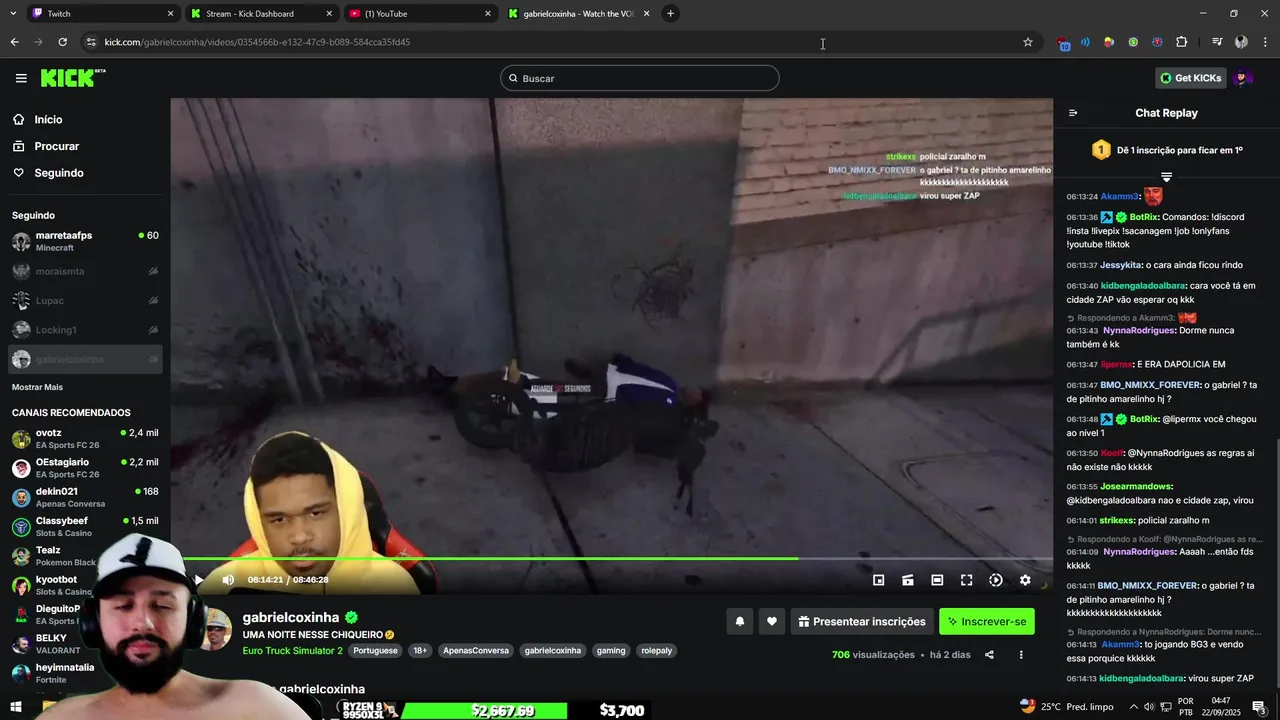Switch to the YouTube browser tab
The width and height of the screenshot is (1280, 720).
pyautogui.click(x=420, y=13)
